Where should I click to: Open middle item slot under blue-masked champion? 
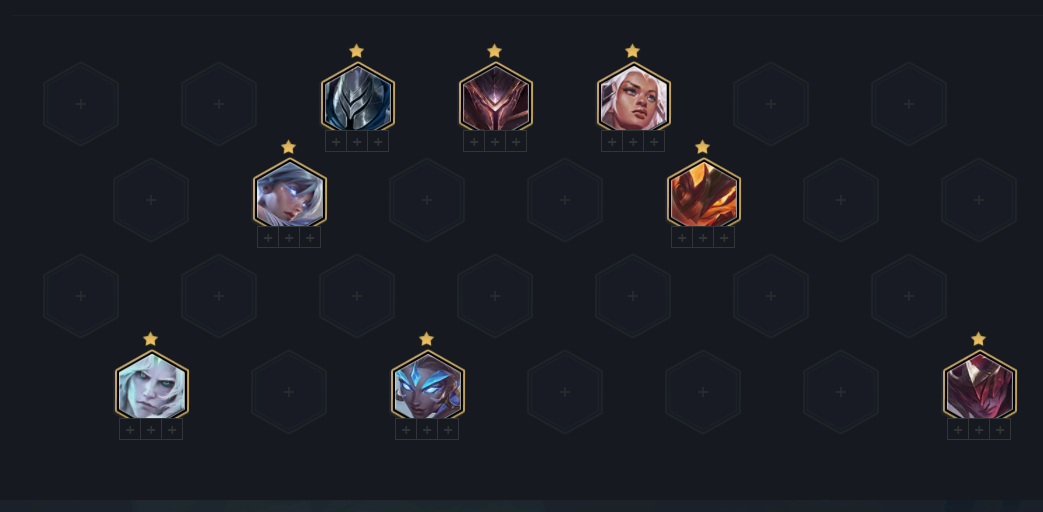tap(427, 430)
